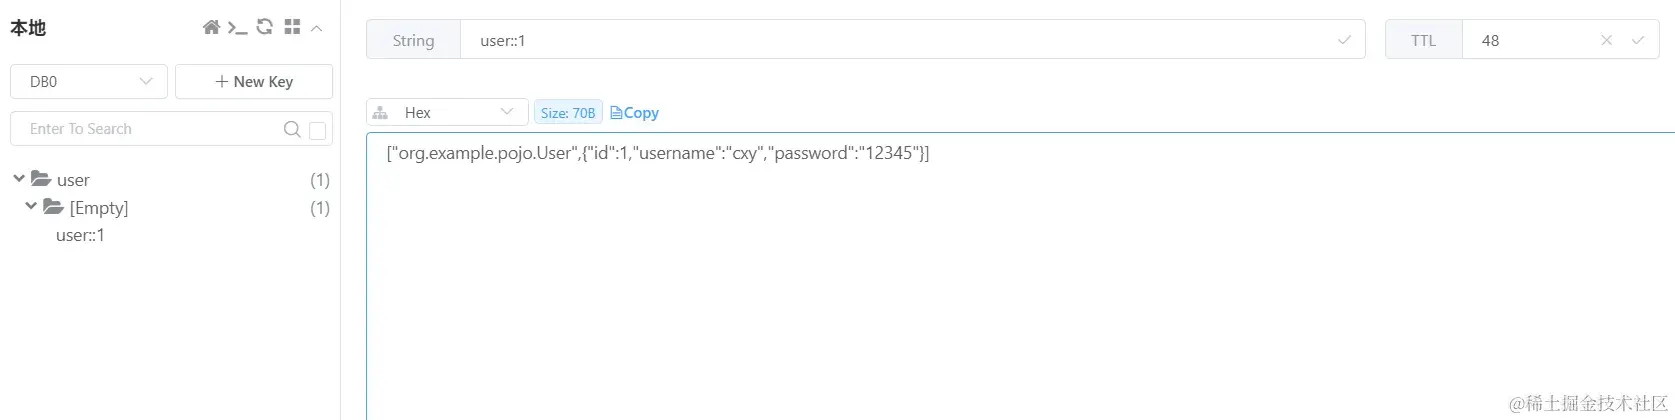Viewport: 1675px width, 420px height.
Task: Clear the TTL value with the X icon
Action: (1606, 40)
